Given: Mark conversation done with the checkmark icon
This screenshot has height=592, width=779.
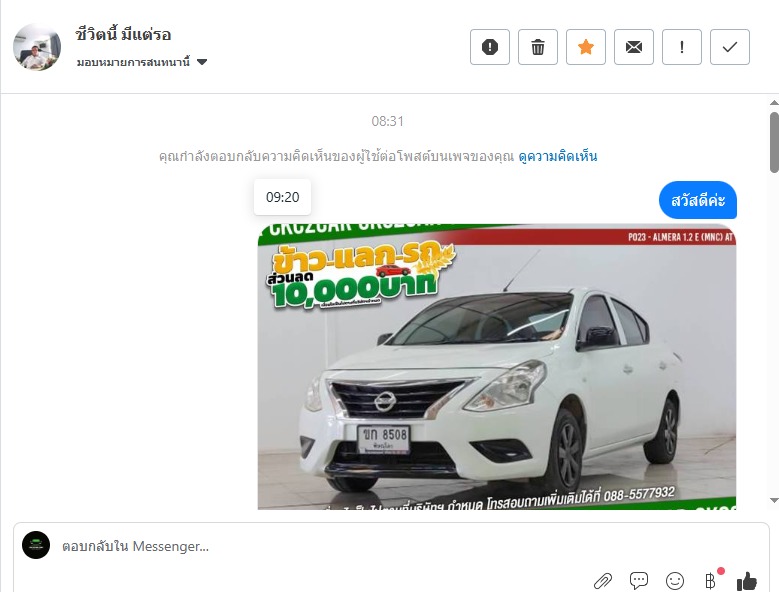Looking at the screenshot, I should (x=730, y=47).
